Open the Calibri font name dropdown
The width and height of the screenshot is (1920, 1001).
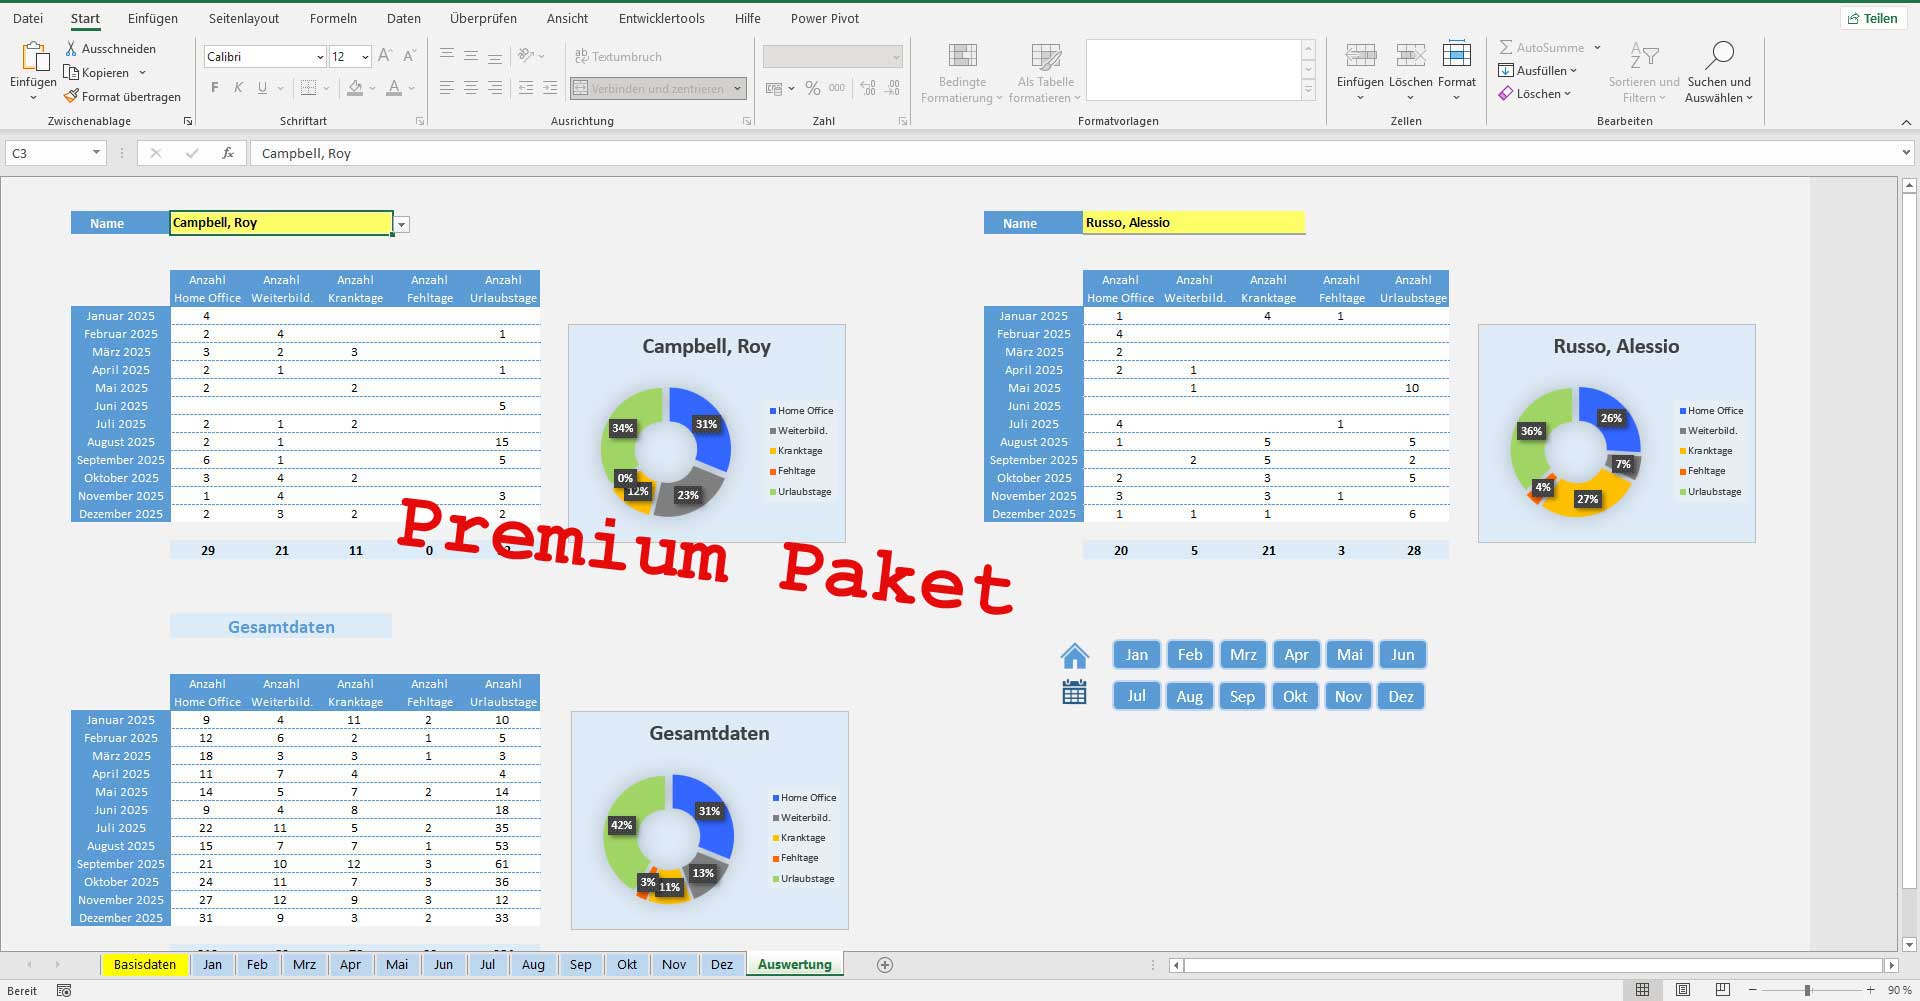tap(319, 57)
